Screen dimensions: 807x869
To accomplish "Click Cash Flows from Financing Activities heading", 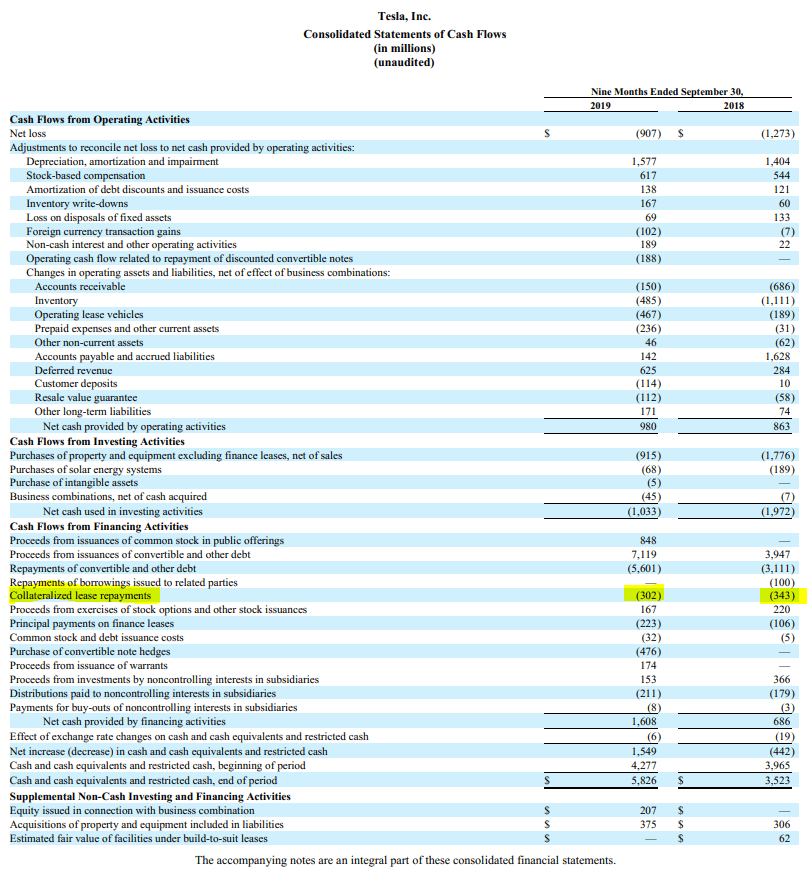I will 99,526.
